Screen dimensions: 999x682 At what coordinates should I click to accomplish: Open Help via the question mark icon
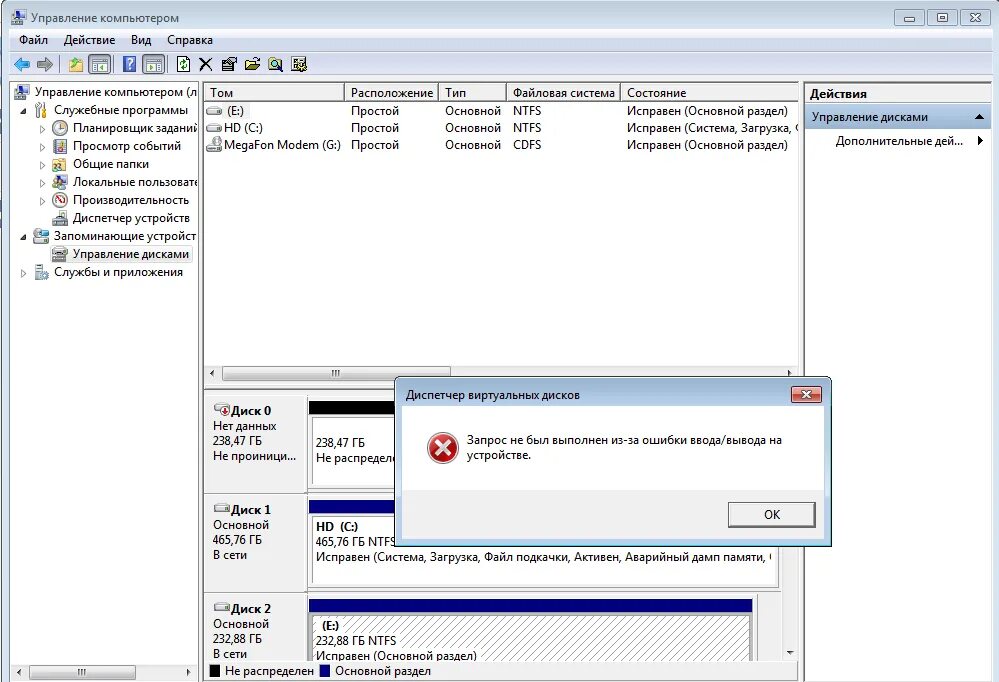(x=129, y=64)
